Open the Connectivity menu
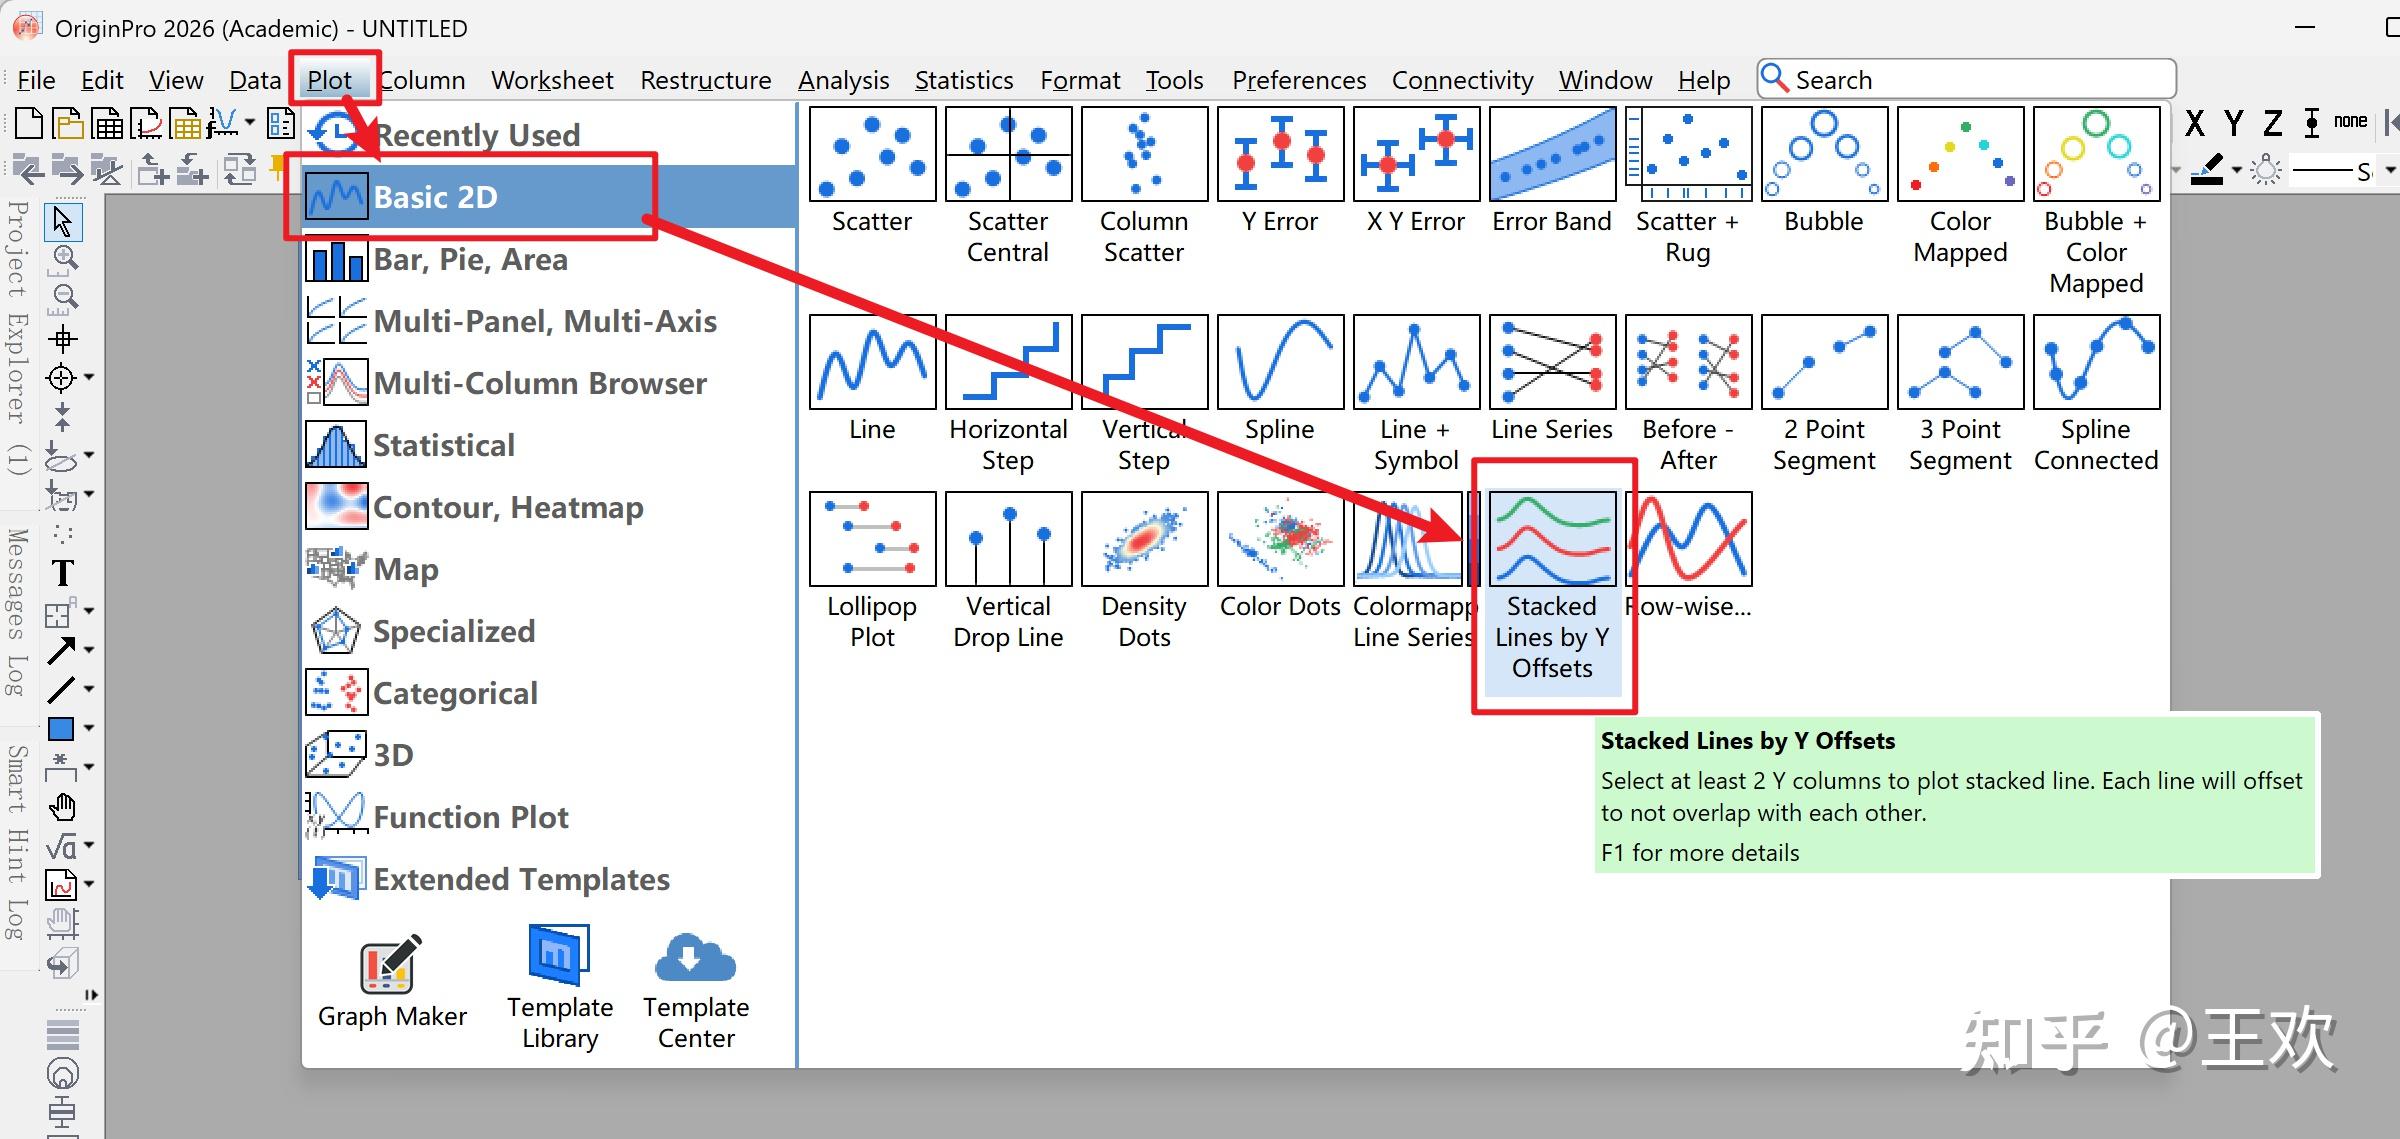 click(1462, 80)
